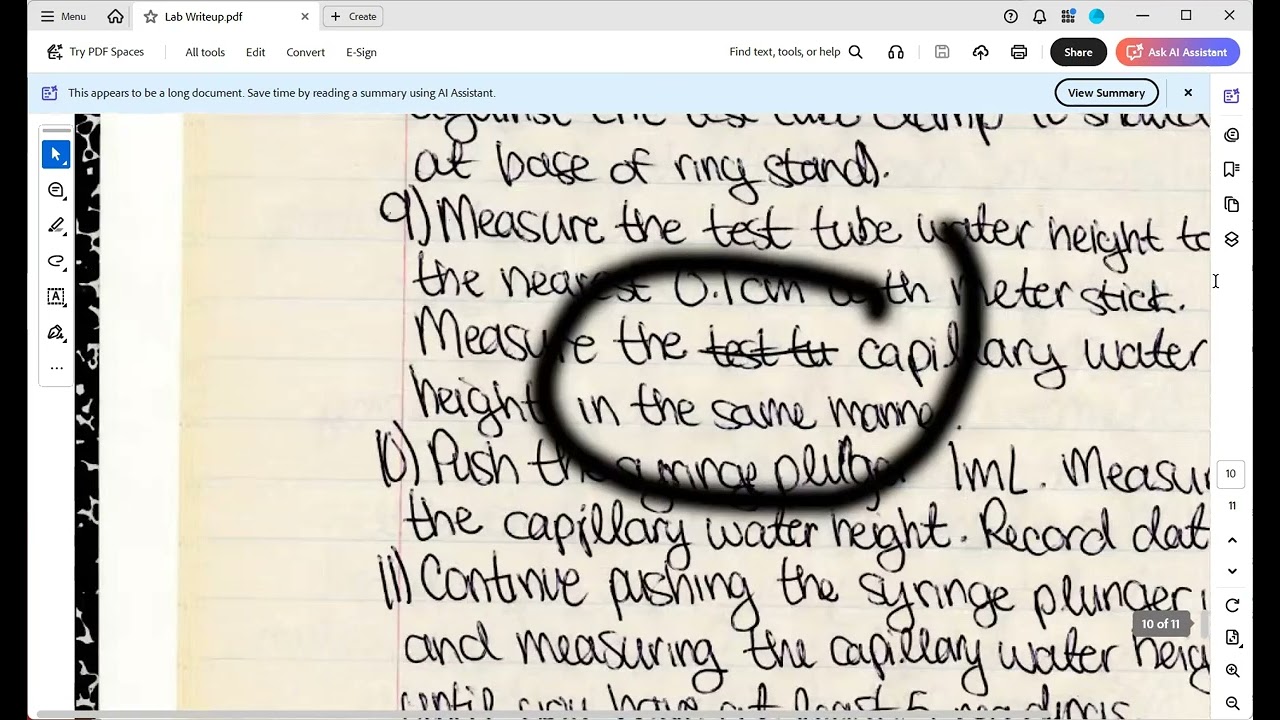This screenshot has height=720, width=1280.
Task: Open the AI Assistant panel in right sidebar
Action: [1232, 96]
